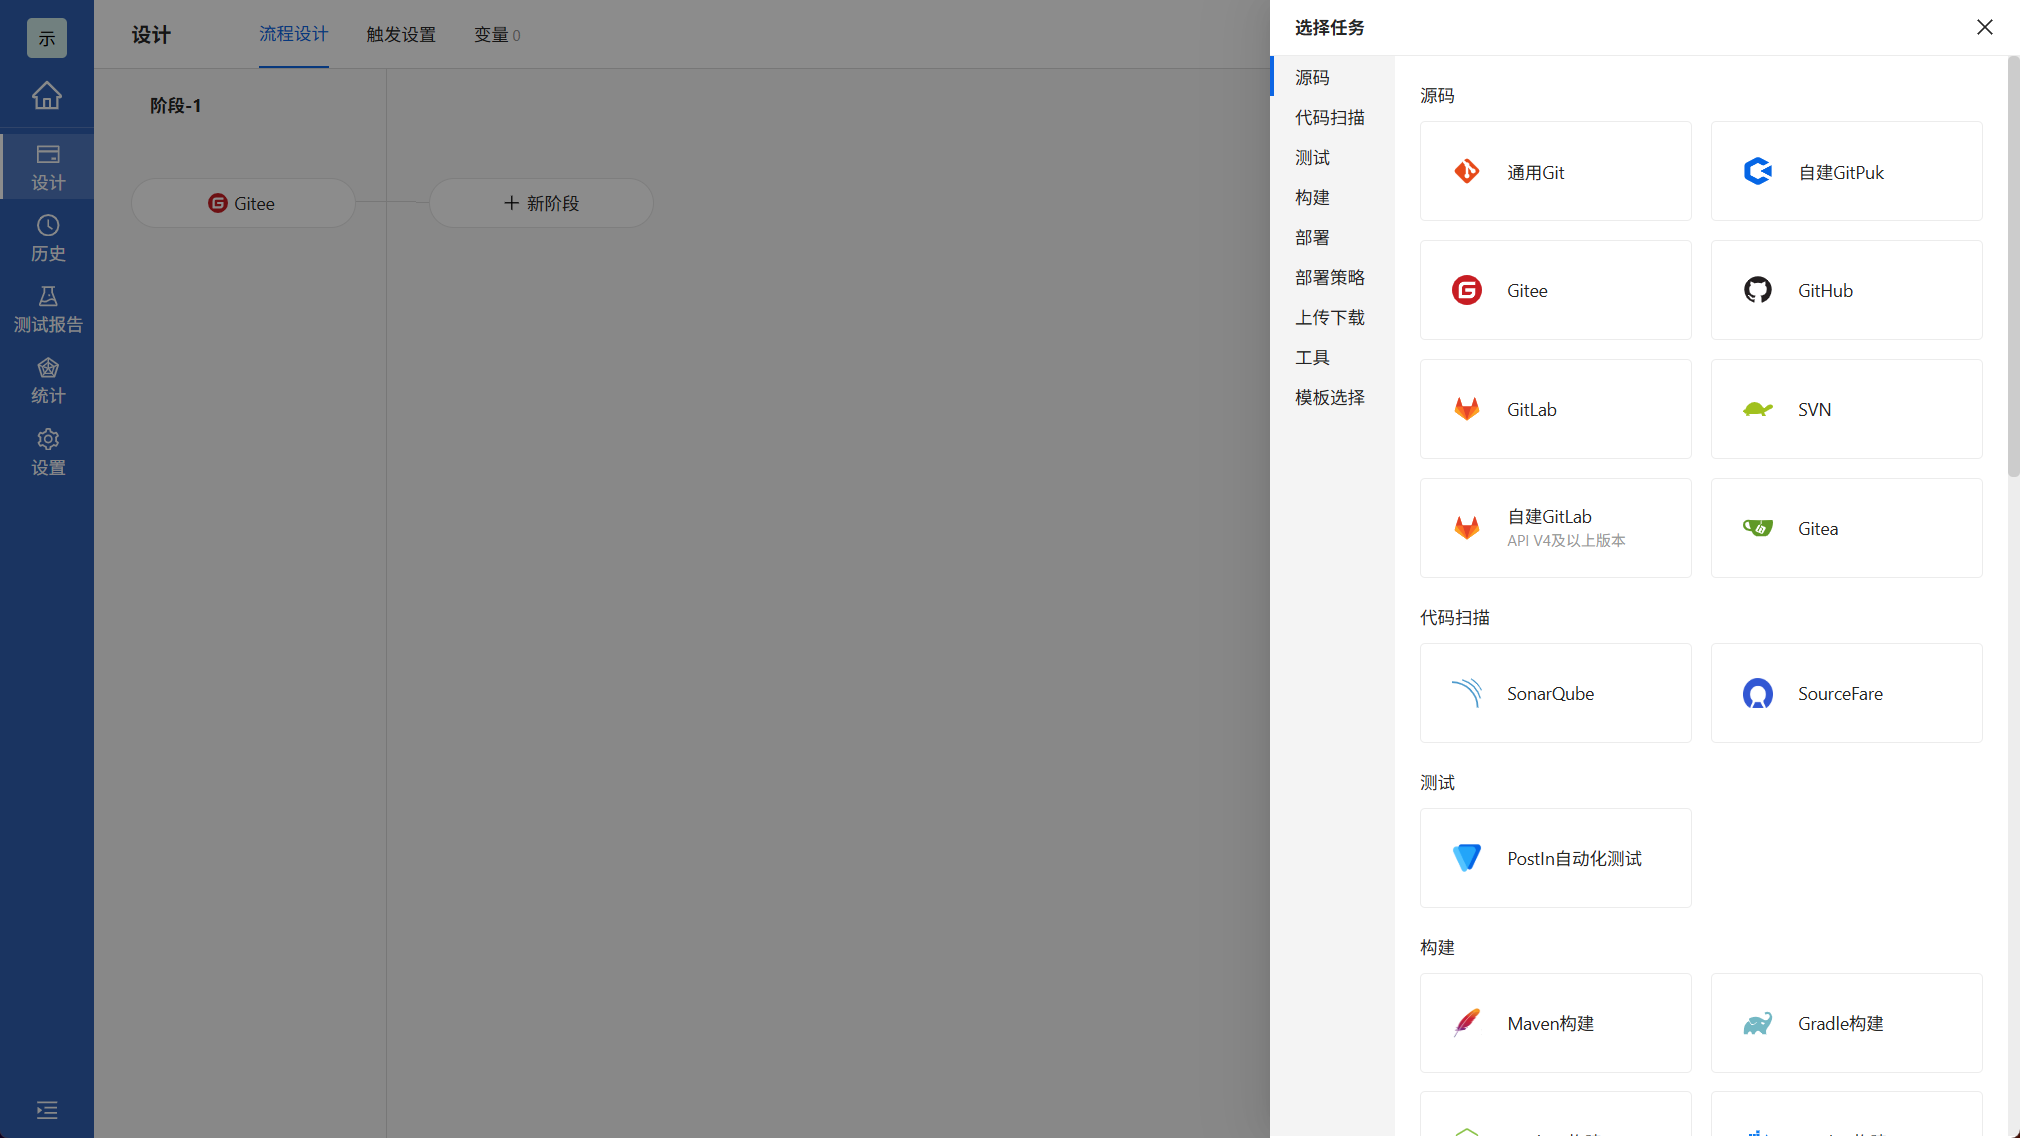This screenshot has width=2020, height=1138.
Task: Select the Maven构建 task icon
Action: (x=1467, y=1023)
